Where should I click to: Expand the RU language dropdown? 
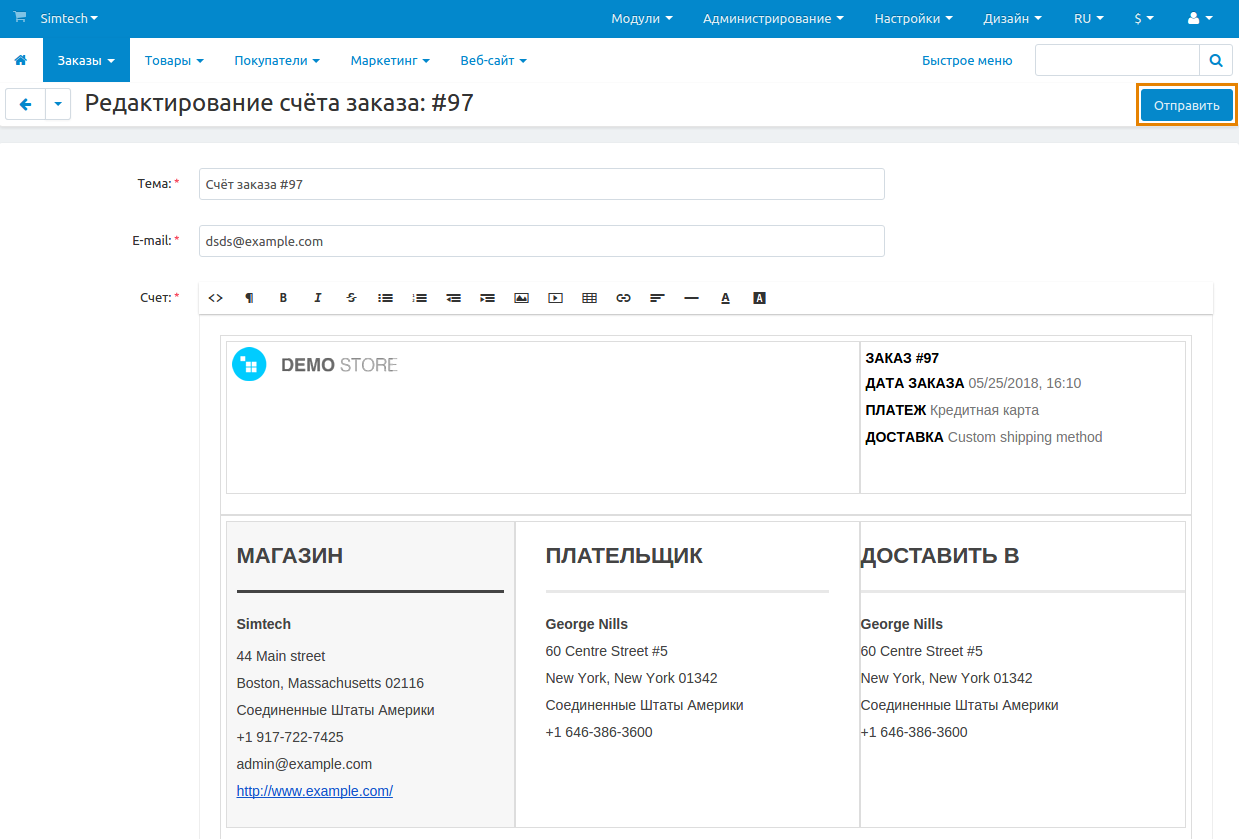point(1088,19)
